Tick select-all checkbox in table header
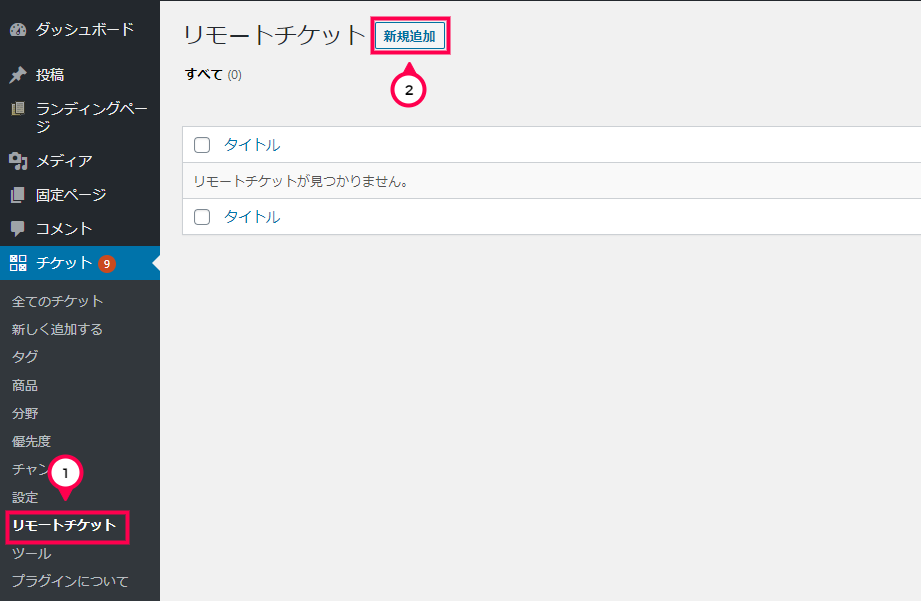Image resolution: width=921 pixels, height=601 pixels. (x=202, y=145)
